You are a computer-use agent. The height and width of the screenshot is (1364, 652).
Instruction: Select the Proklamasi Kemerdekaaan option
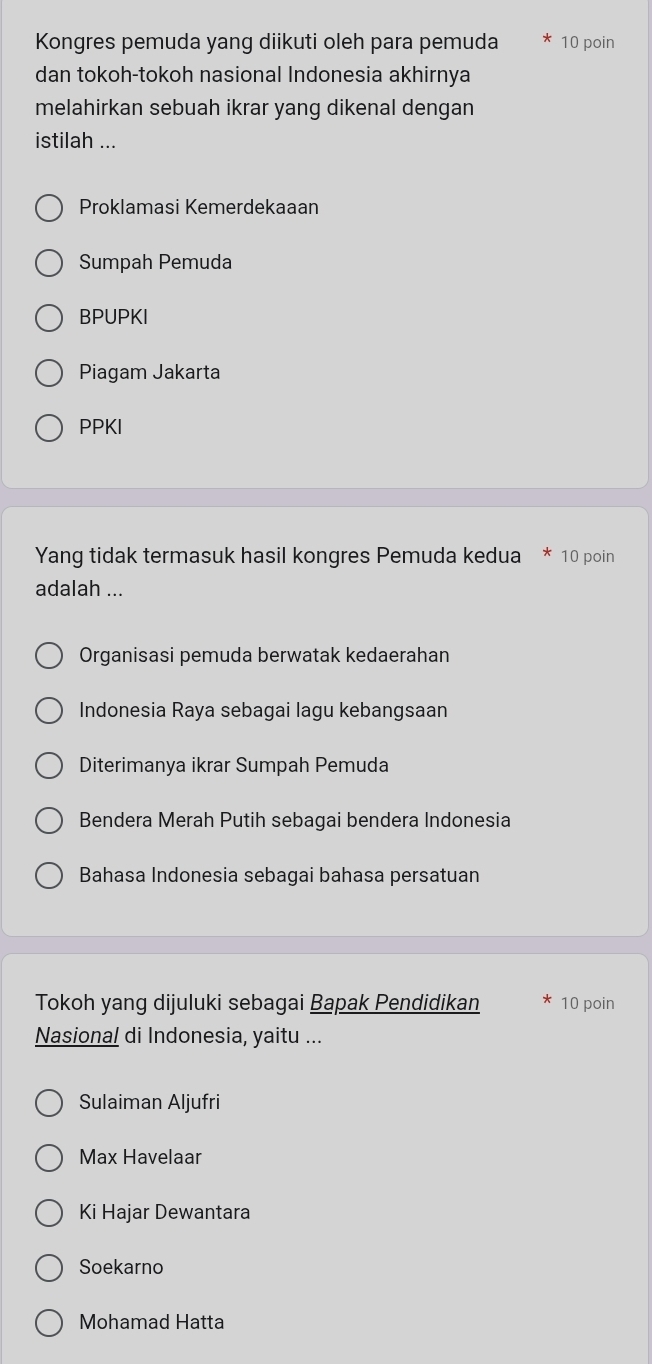(48, 208)
